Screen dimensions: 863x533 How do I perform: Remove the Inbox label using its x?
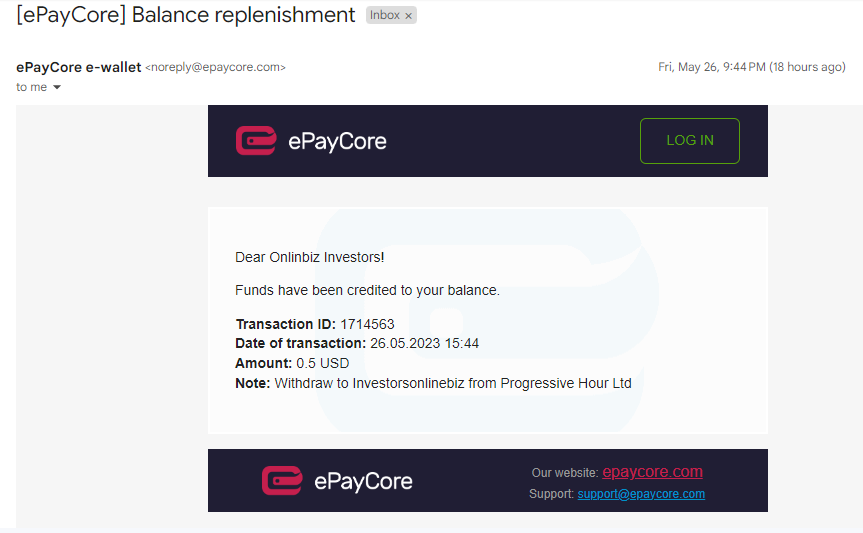[408, 16]
